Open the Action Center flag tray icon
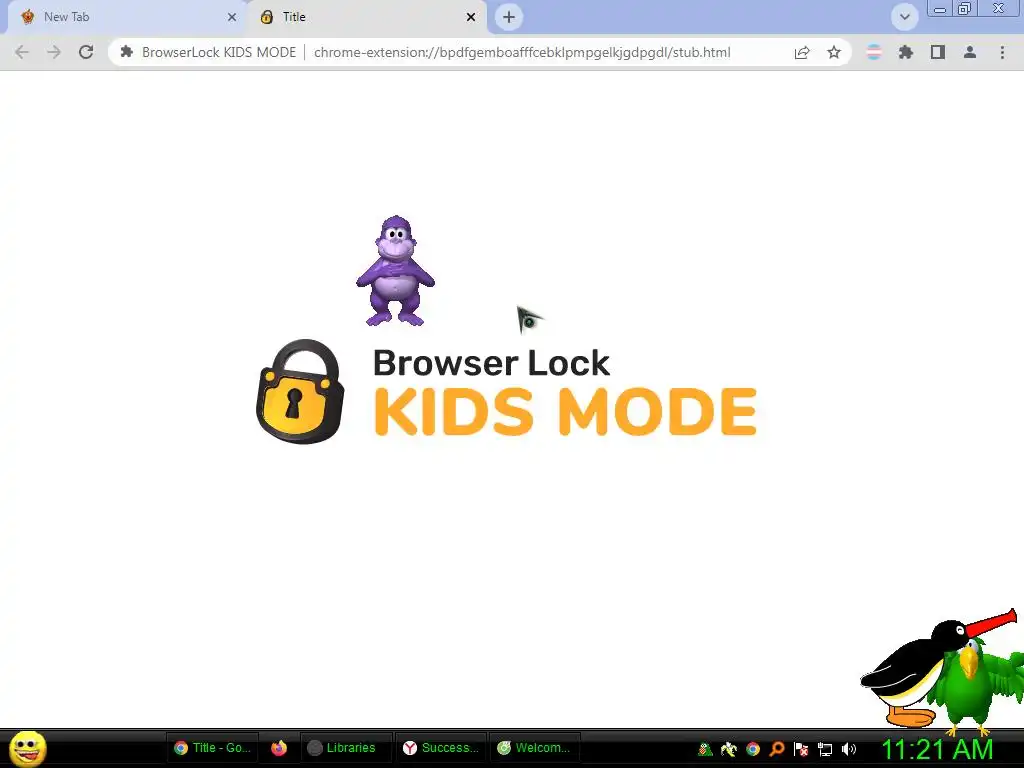This screenshot has height=768, width=1024. pyautogui.click(x=801, y=749)
